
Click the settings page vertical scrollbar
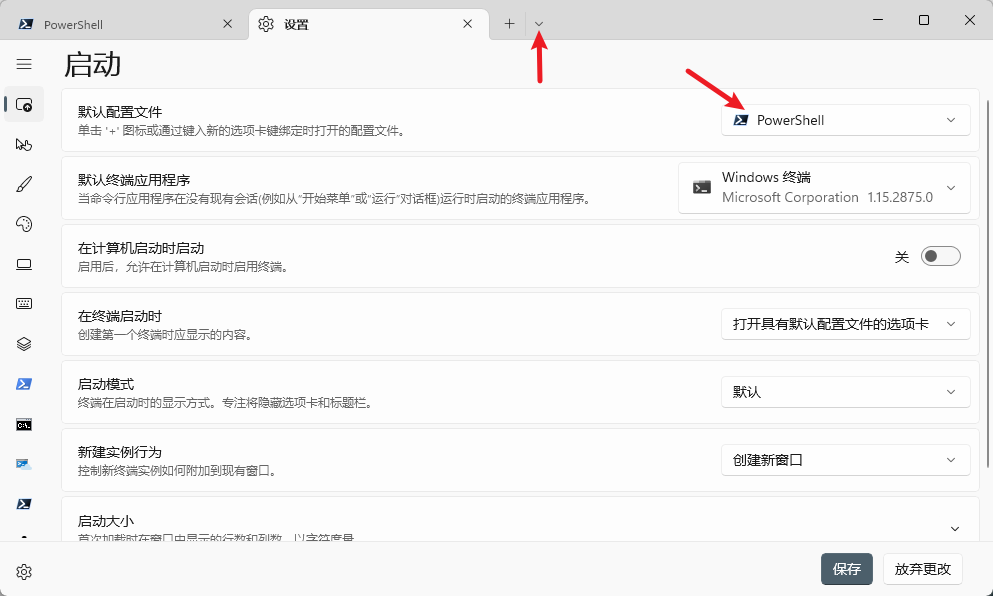pos(989,284)
